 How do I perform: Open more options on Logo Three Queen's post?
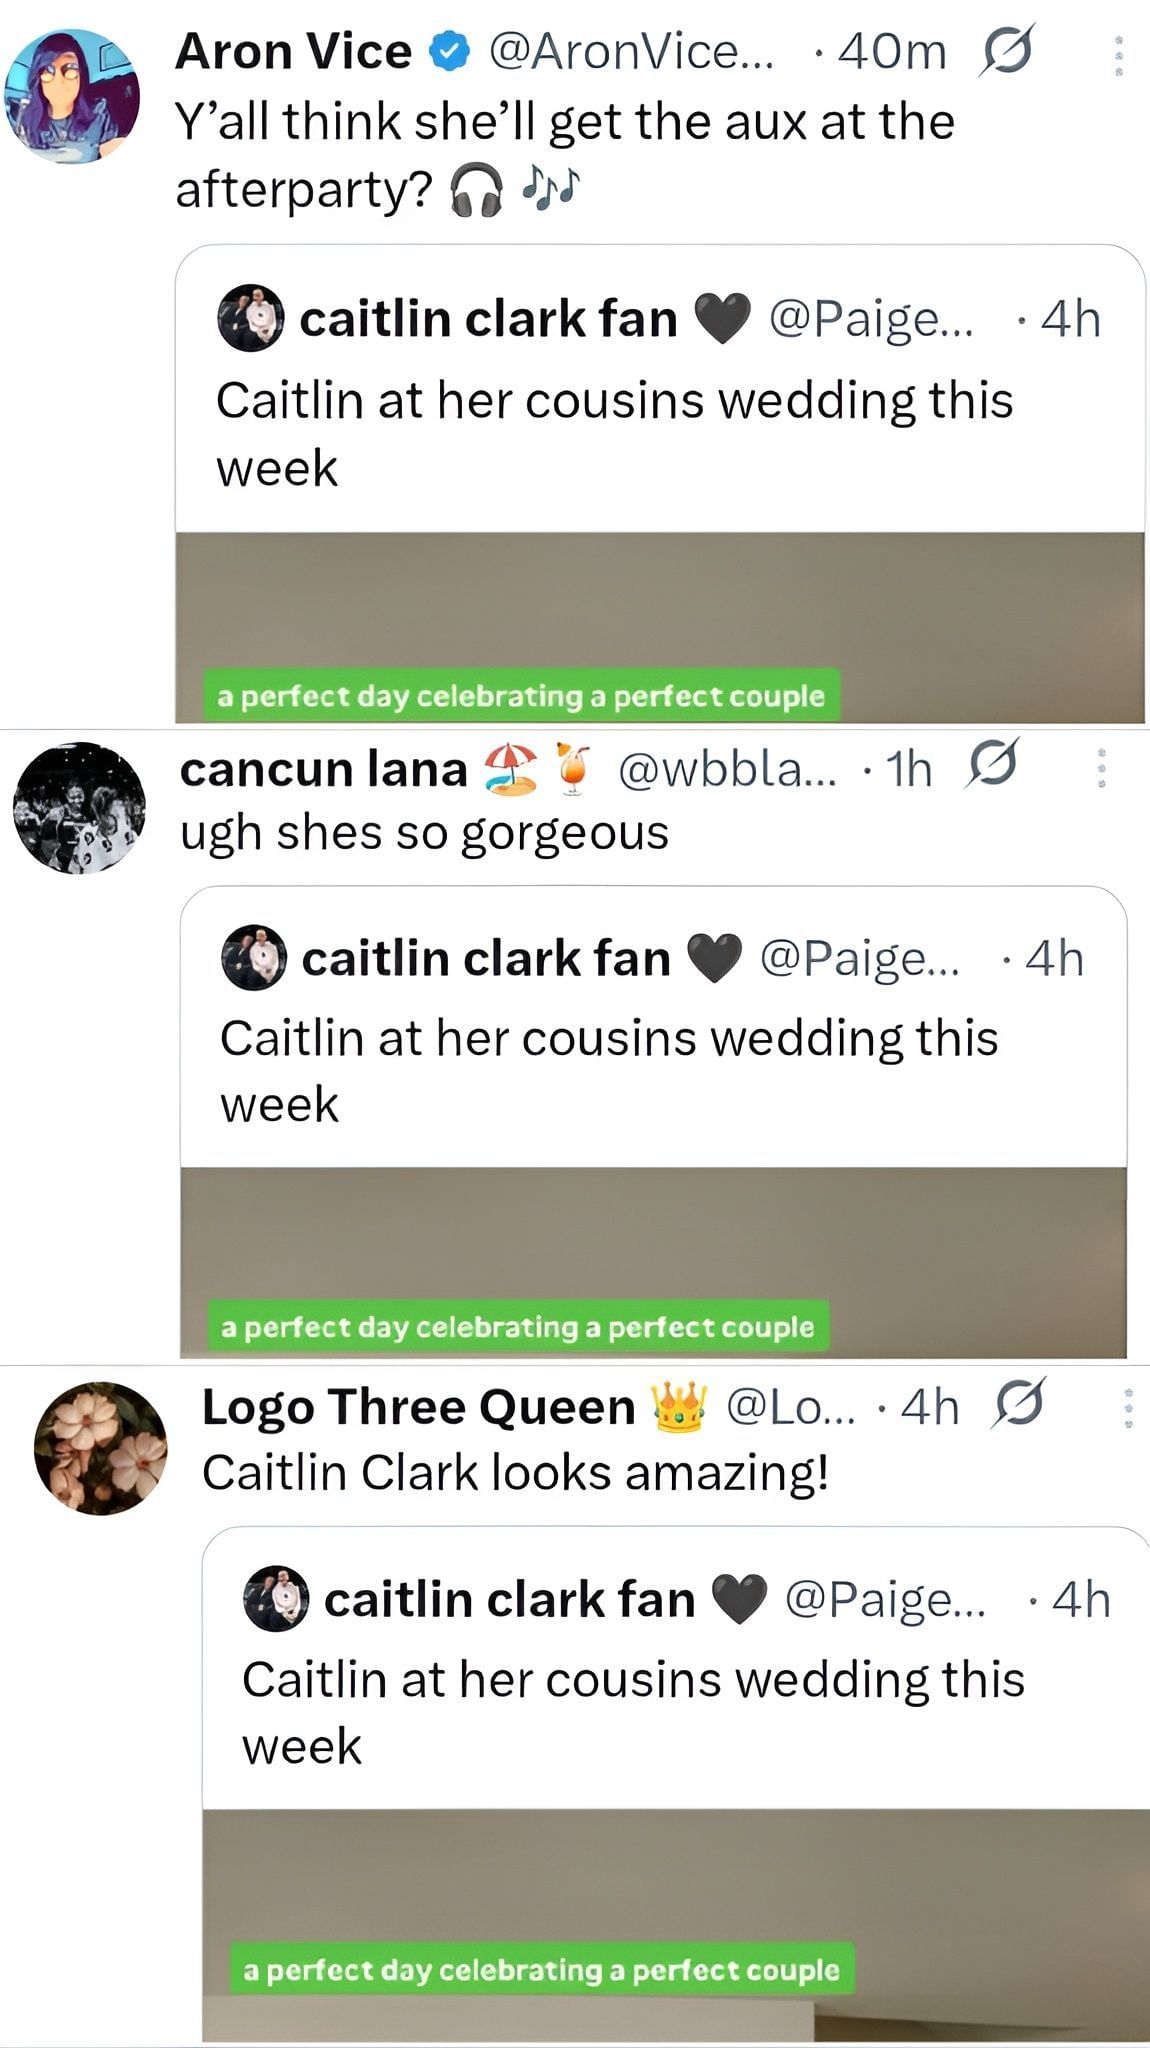tap(1128, 1406)
